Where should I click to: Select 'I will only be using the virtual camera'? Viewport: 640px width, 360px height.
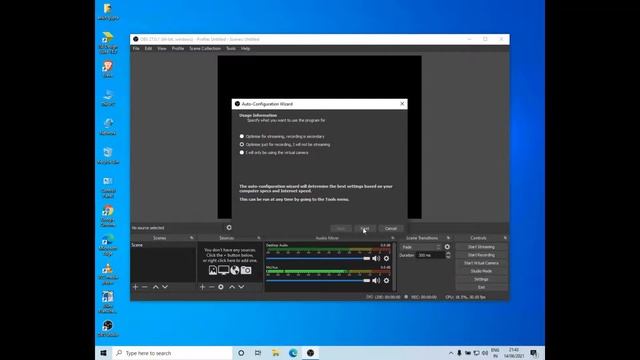274,153
